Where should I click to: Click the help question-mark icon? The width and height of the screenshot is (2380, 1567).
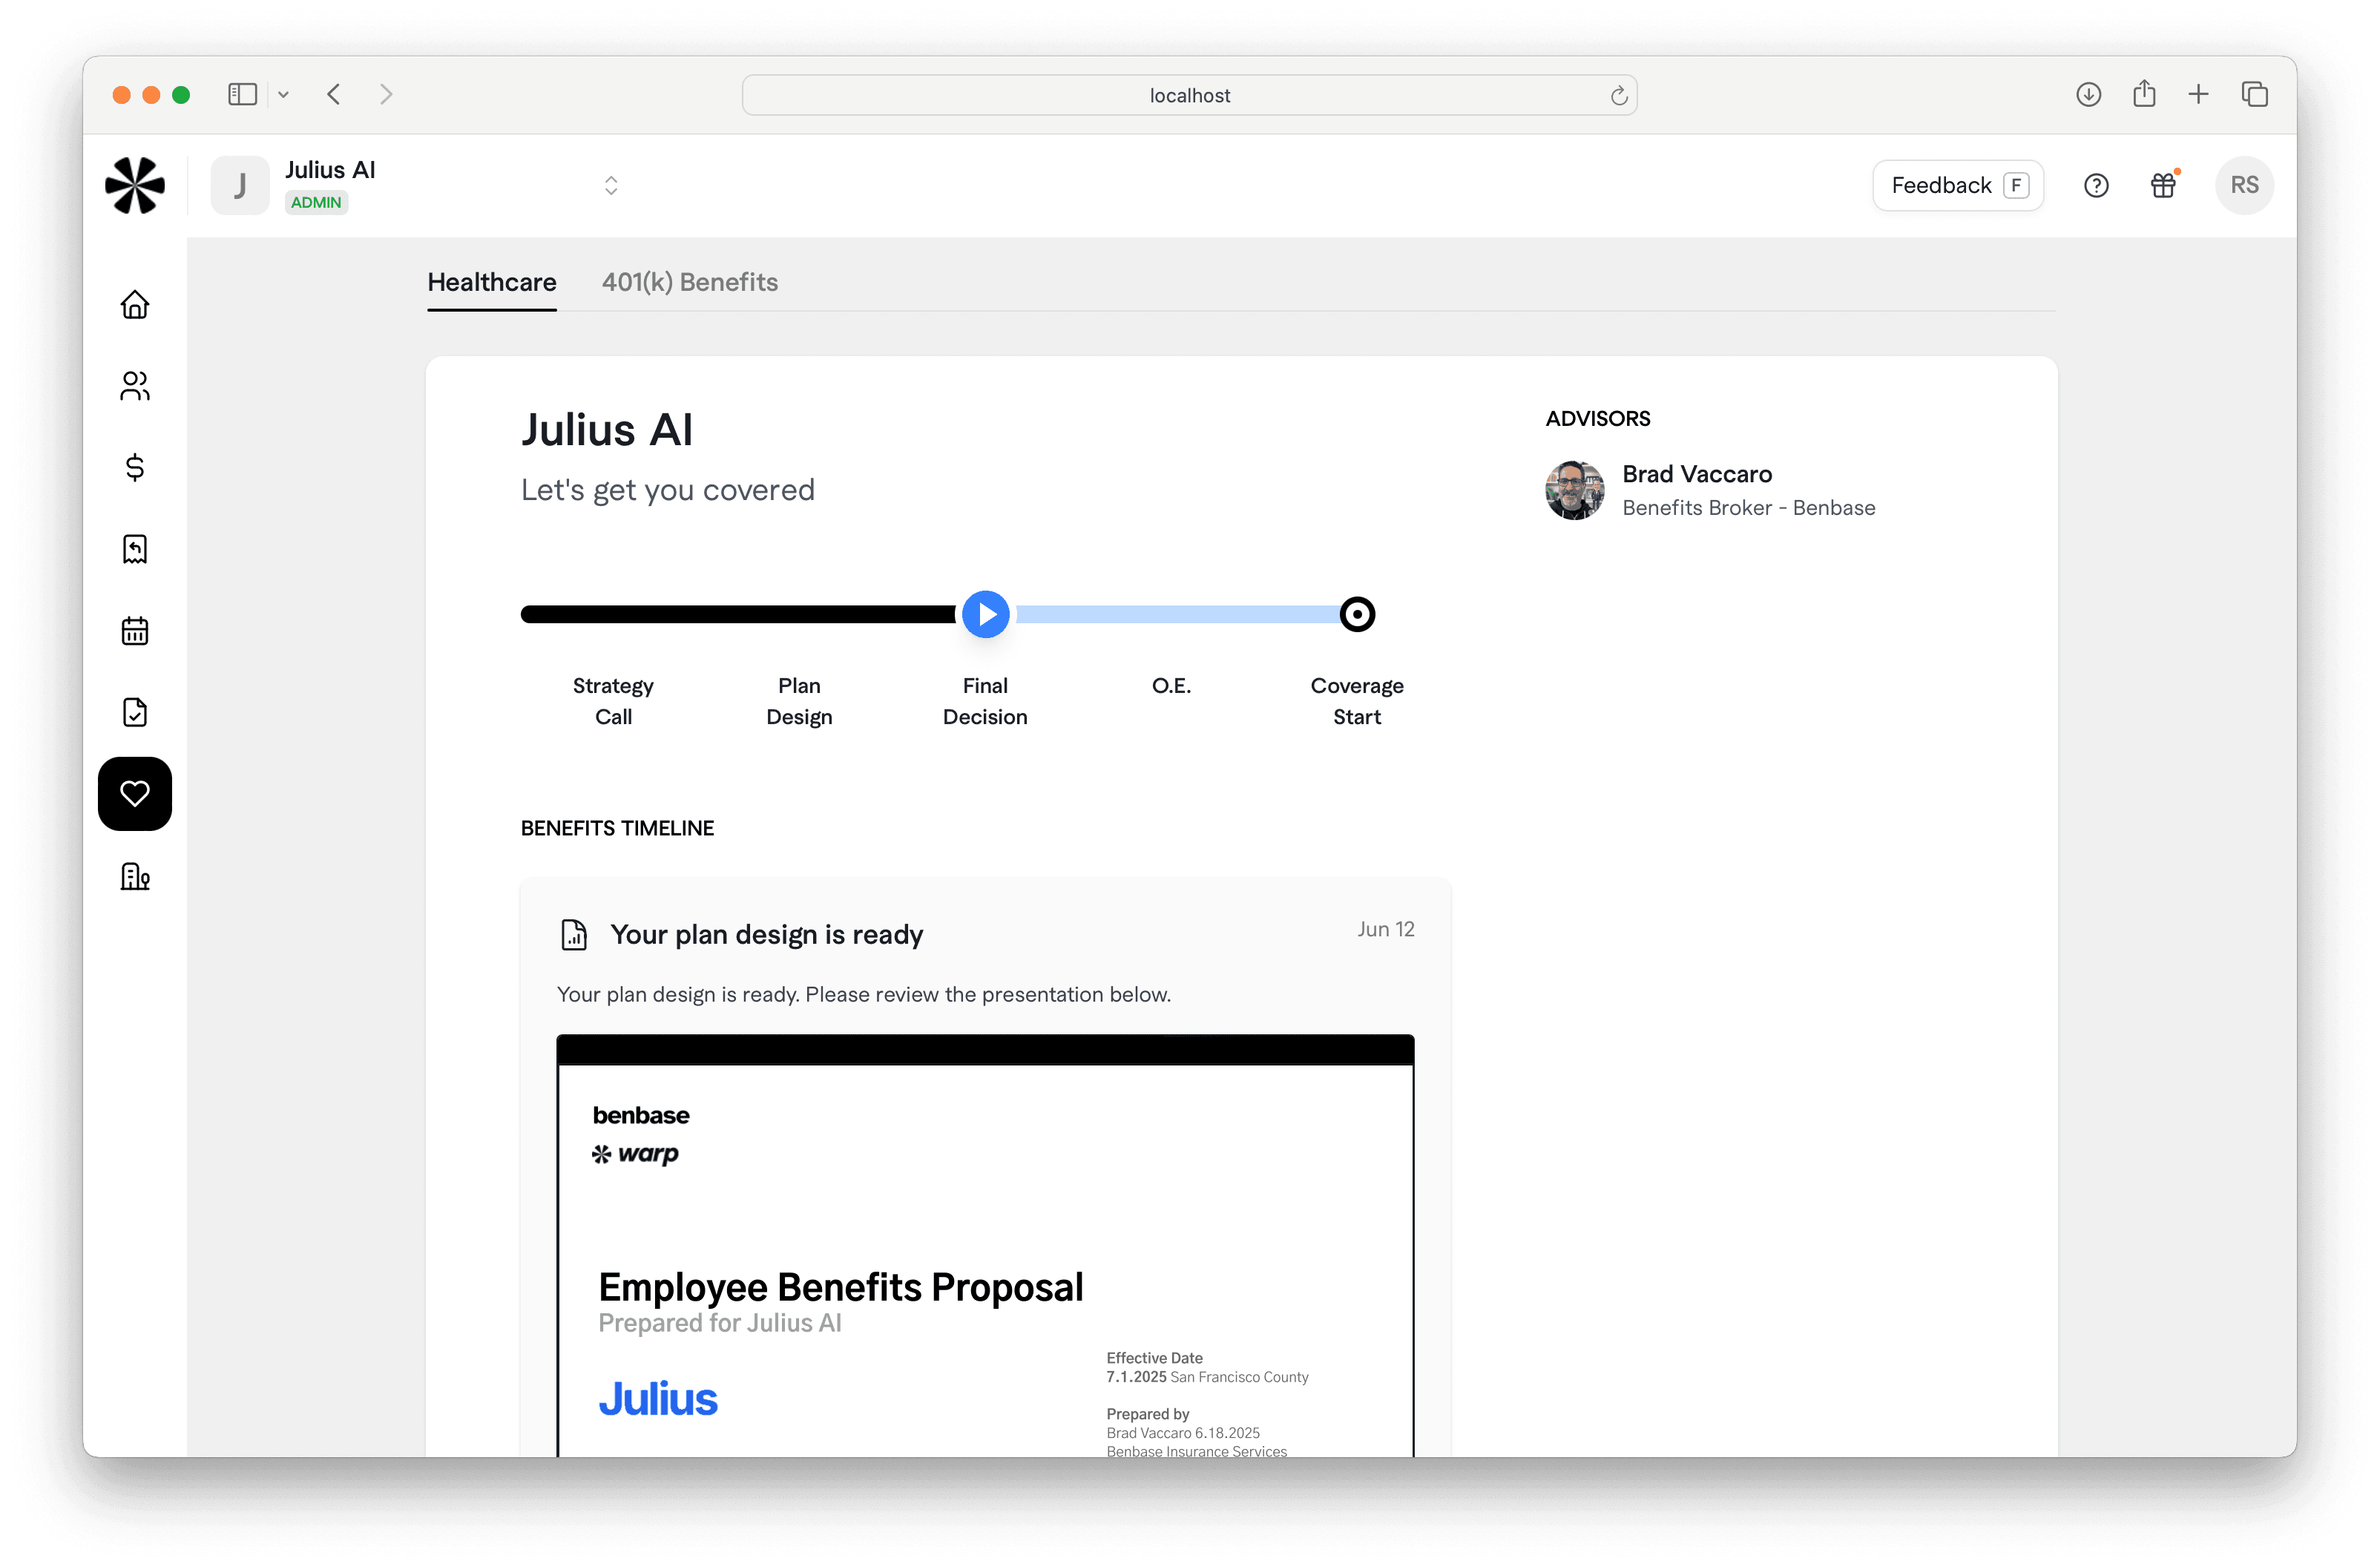(2096, 185)
